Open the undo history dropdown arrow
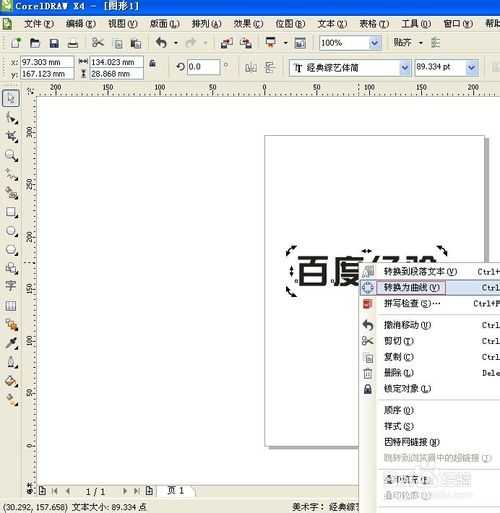The width and height of the screenshot is (500, 513). [x=176, y=43]
